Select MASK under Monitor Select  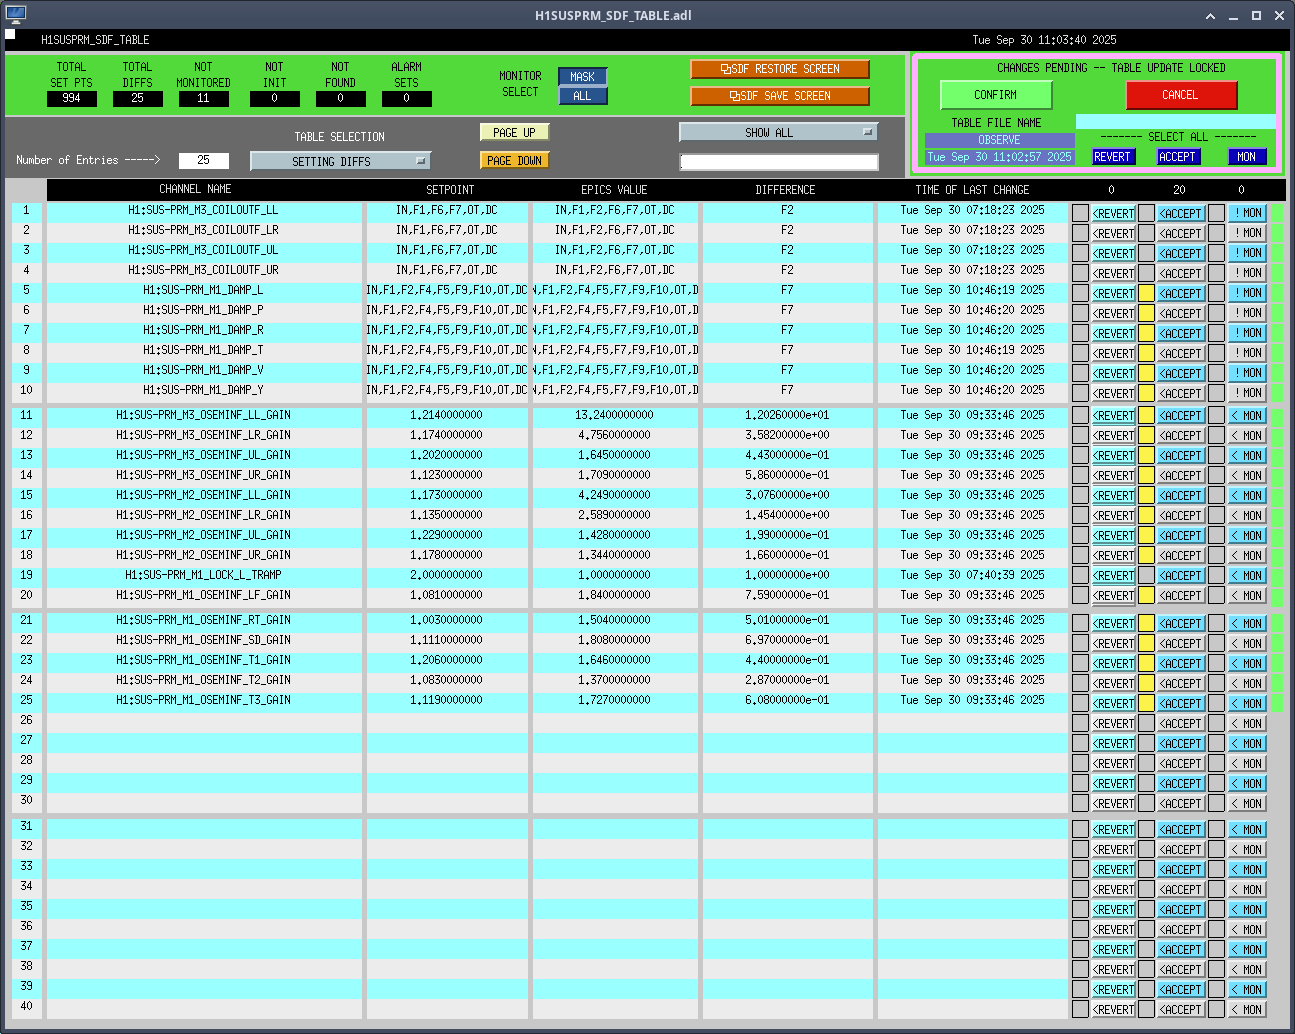[x=582, y=77]
